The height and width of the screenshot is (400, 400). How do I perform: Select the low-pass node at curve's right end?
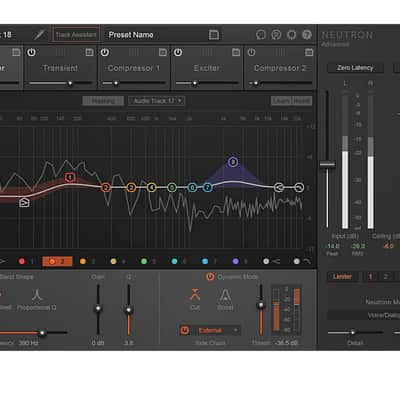(x=299, y=188)
